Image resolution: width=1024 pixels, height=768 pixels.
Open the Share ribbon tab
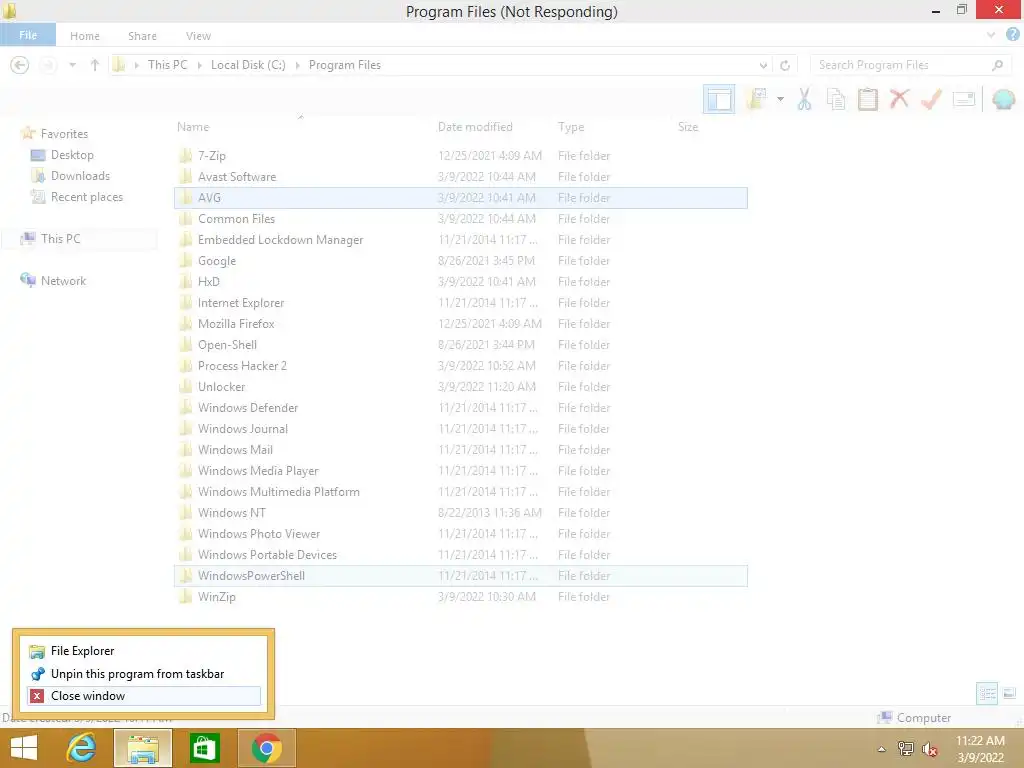(x=142, y=36)
